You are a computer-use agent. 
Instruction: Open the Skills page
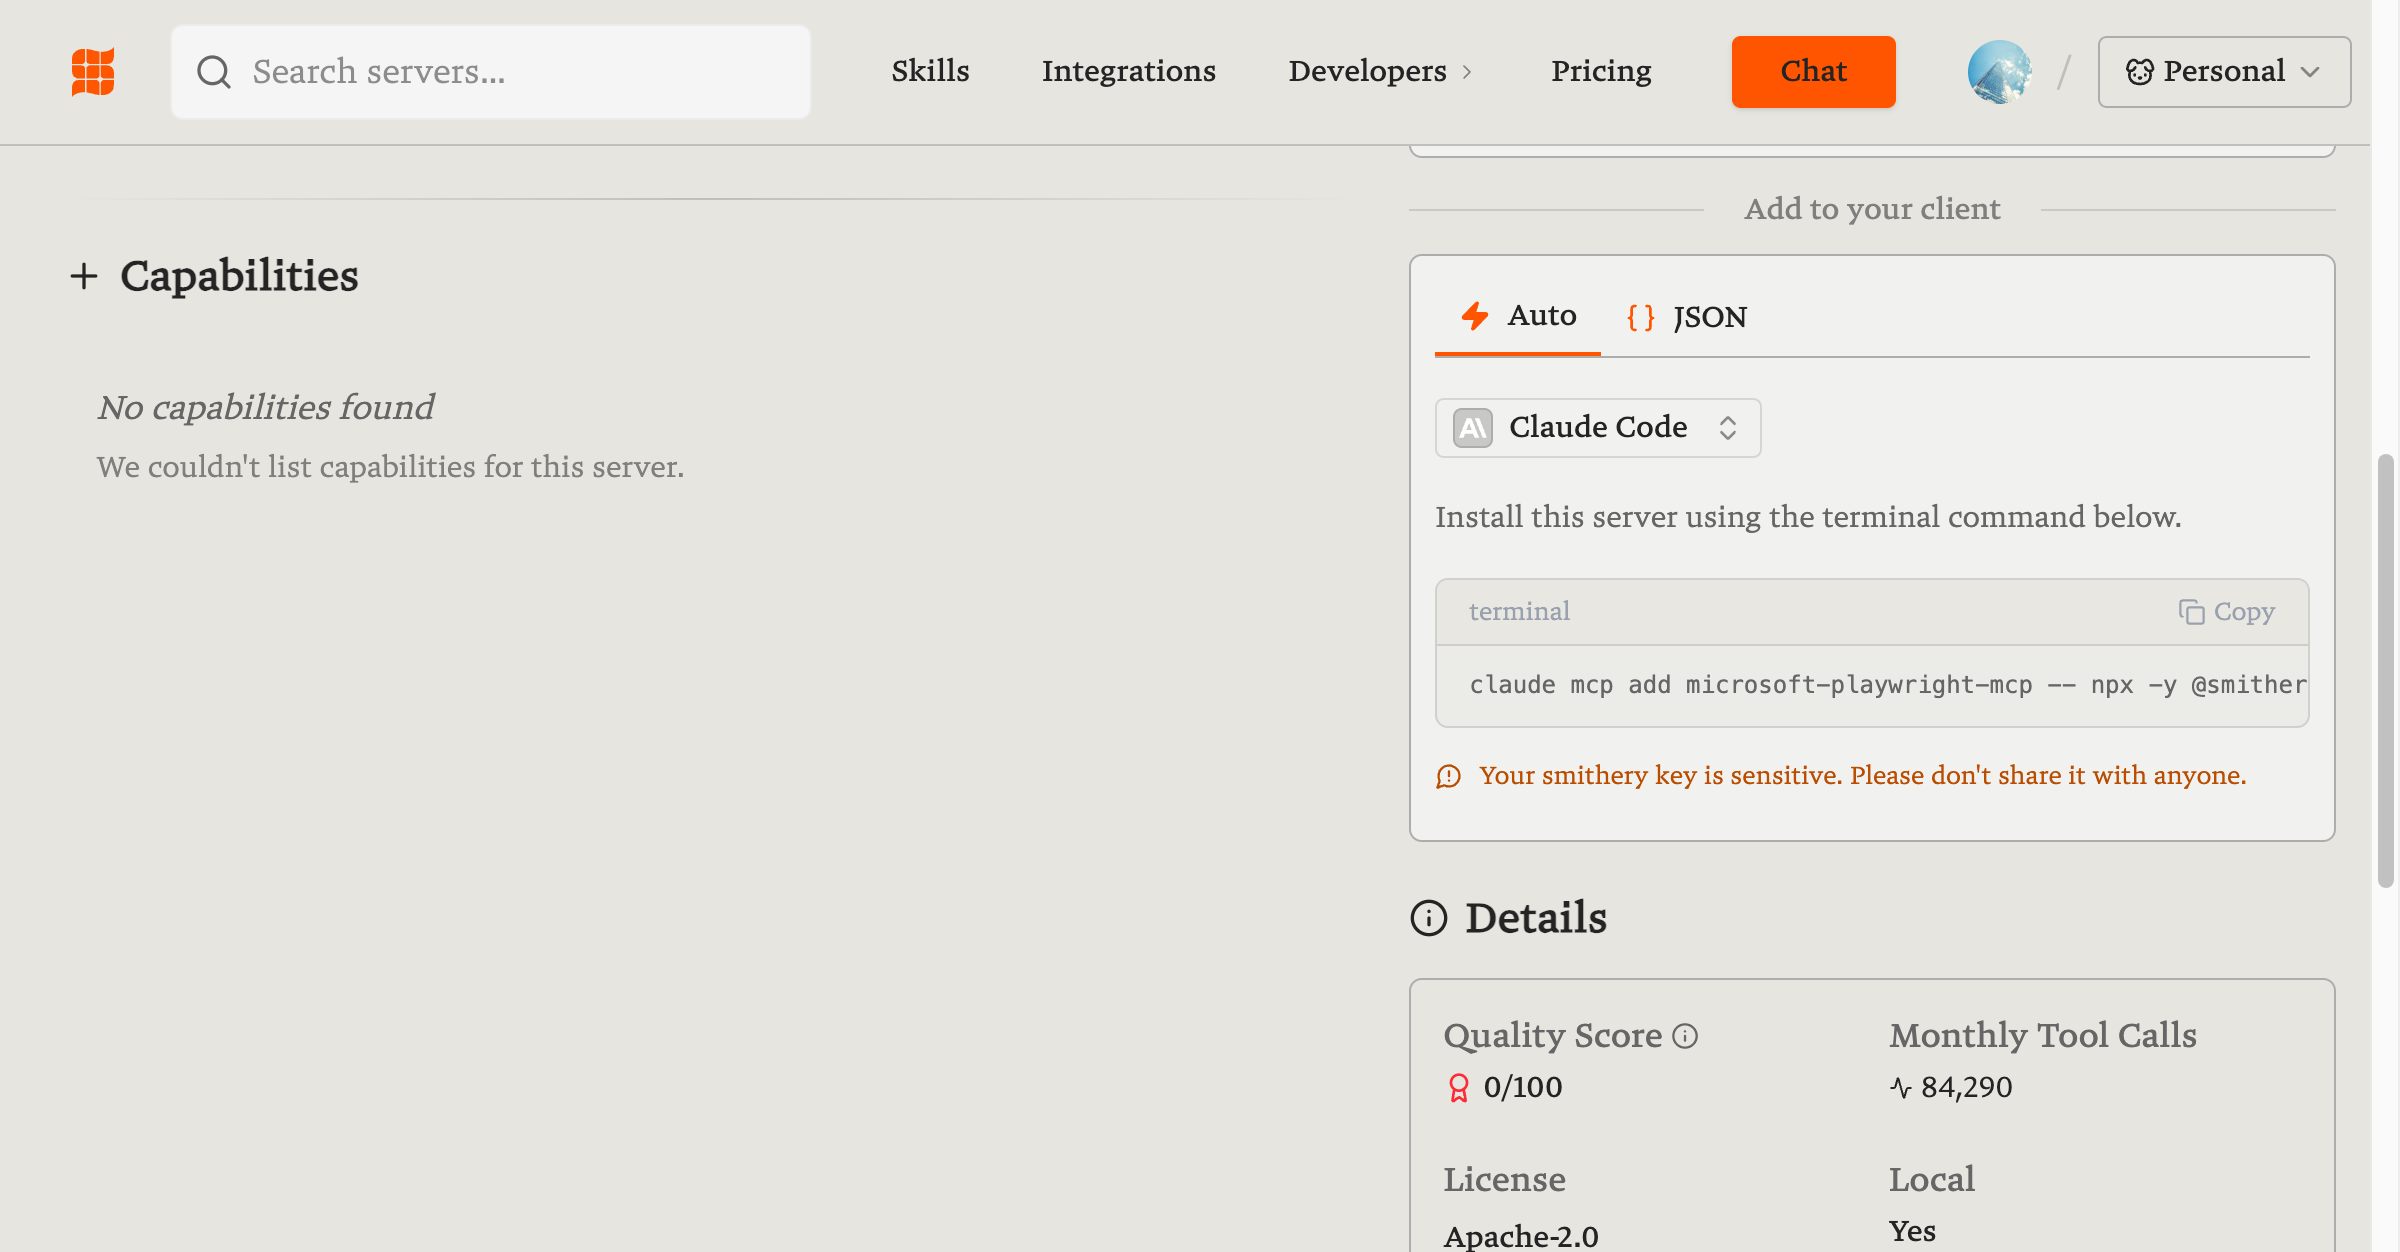pos(930,72)
